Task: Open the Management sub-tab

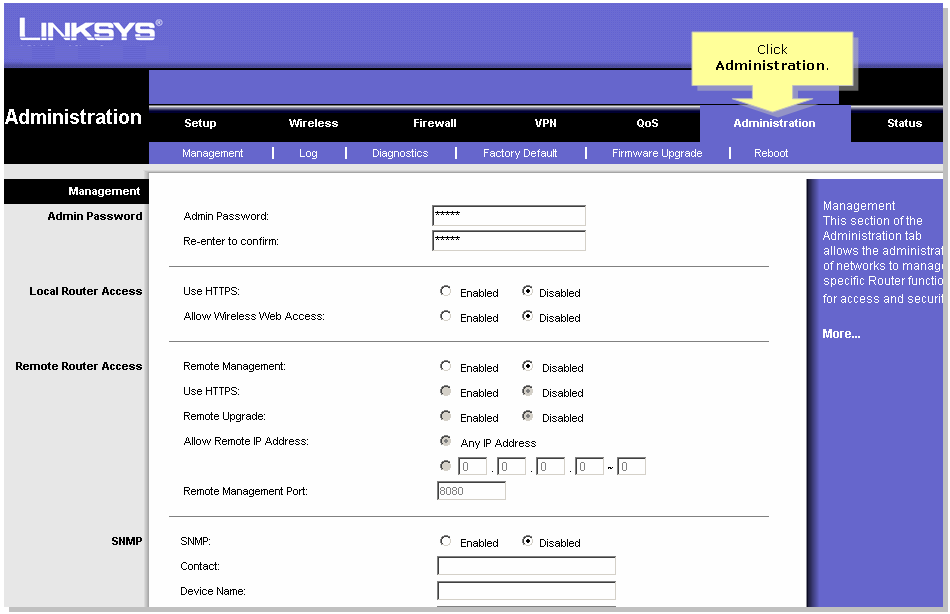Action: [x=213, y=153]
